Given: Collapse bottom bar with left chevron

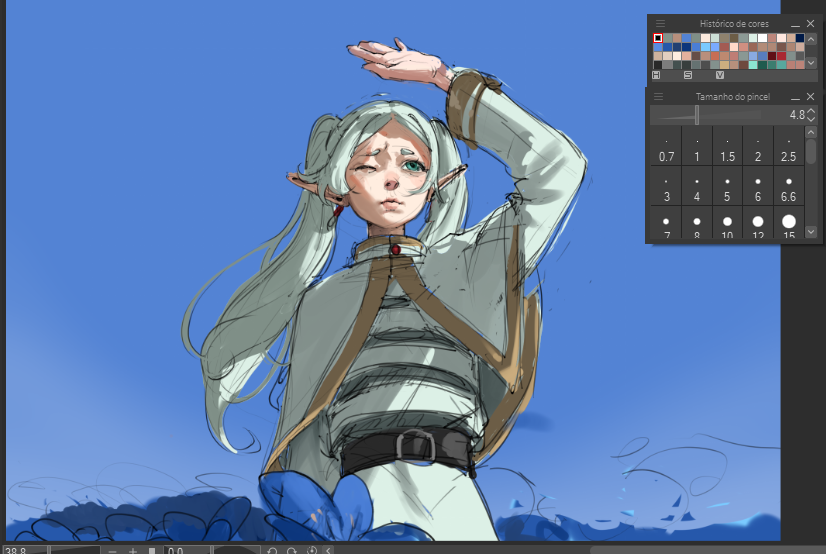Looking at the screenshot, I should tap(328, 551).
